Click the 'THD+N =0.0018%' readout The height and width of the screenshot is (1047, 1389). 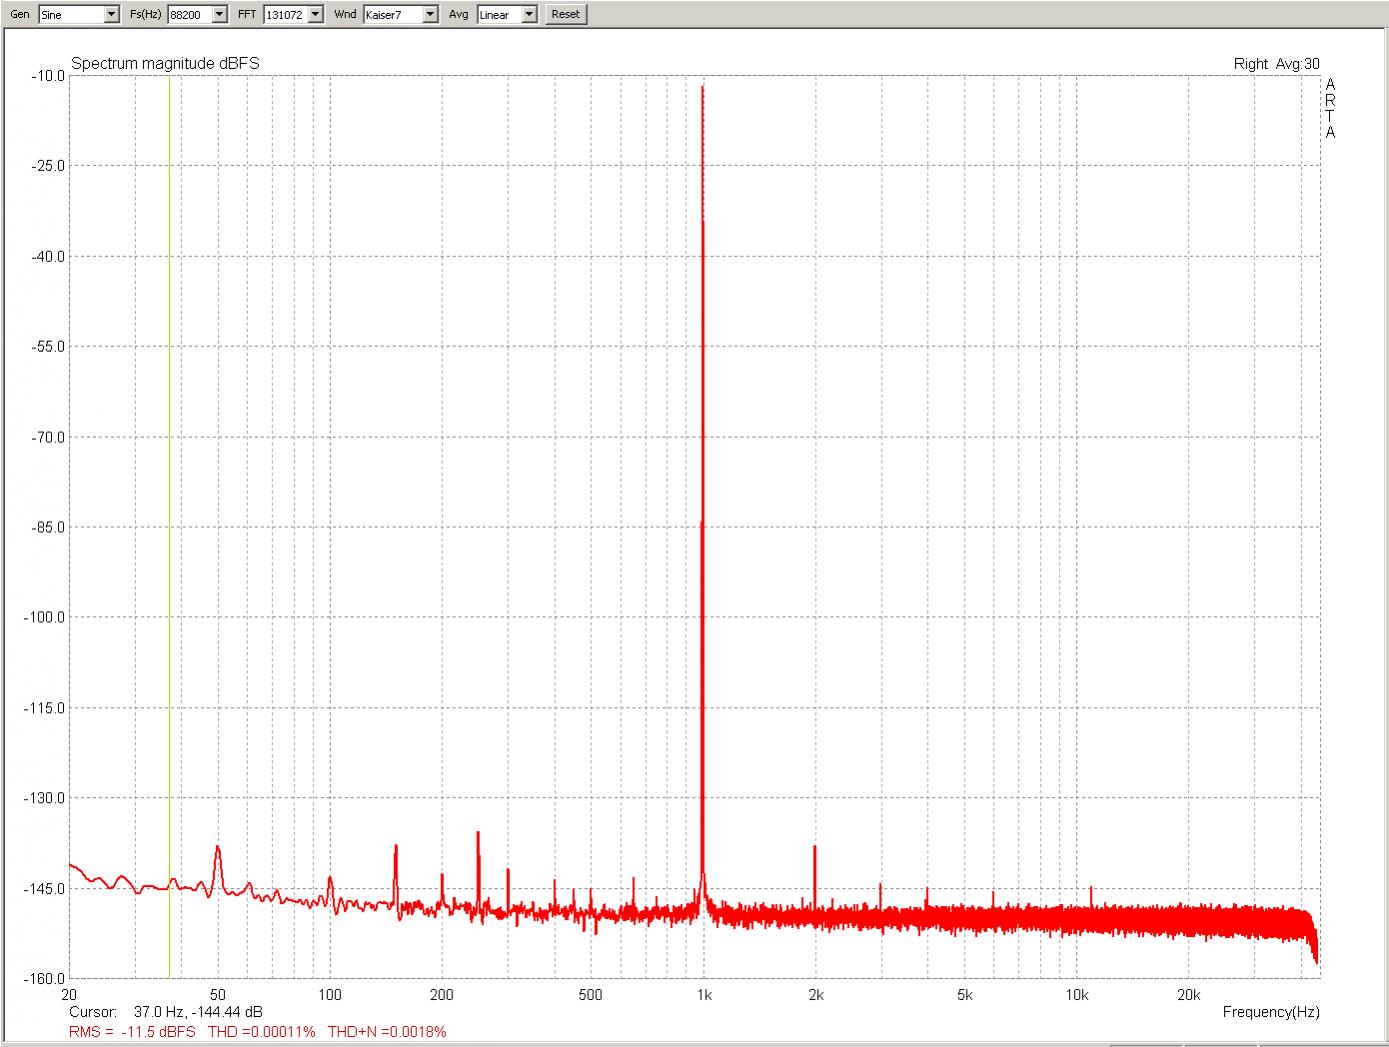(386, 1031)
